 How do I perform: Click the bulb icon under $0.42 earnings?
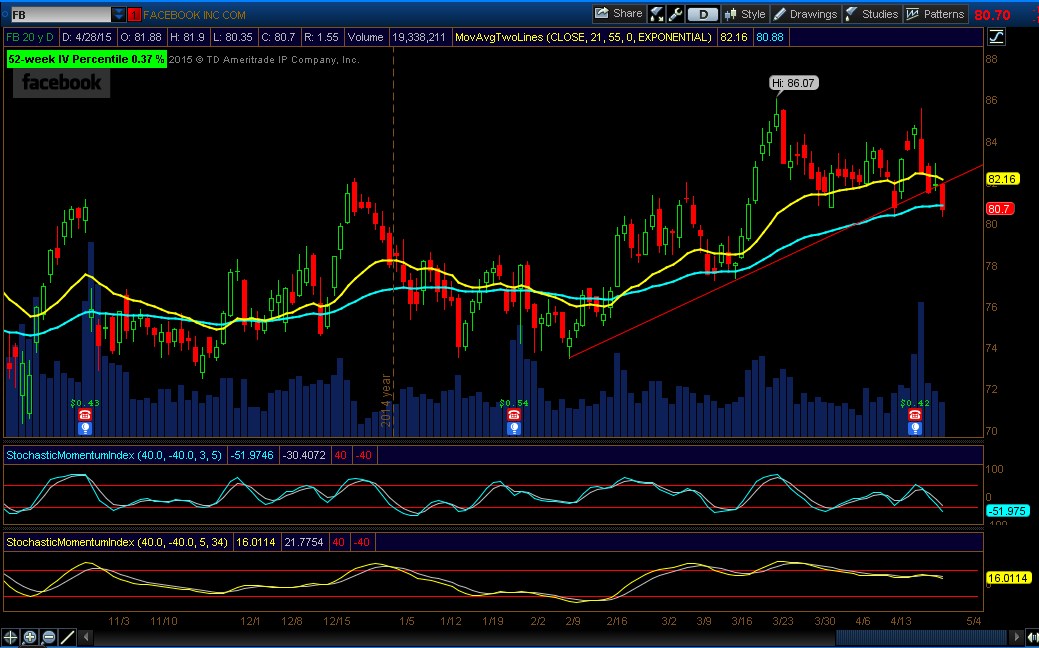tap(915, 428)
